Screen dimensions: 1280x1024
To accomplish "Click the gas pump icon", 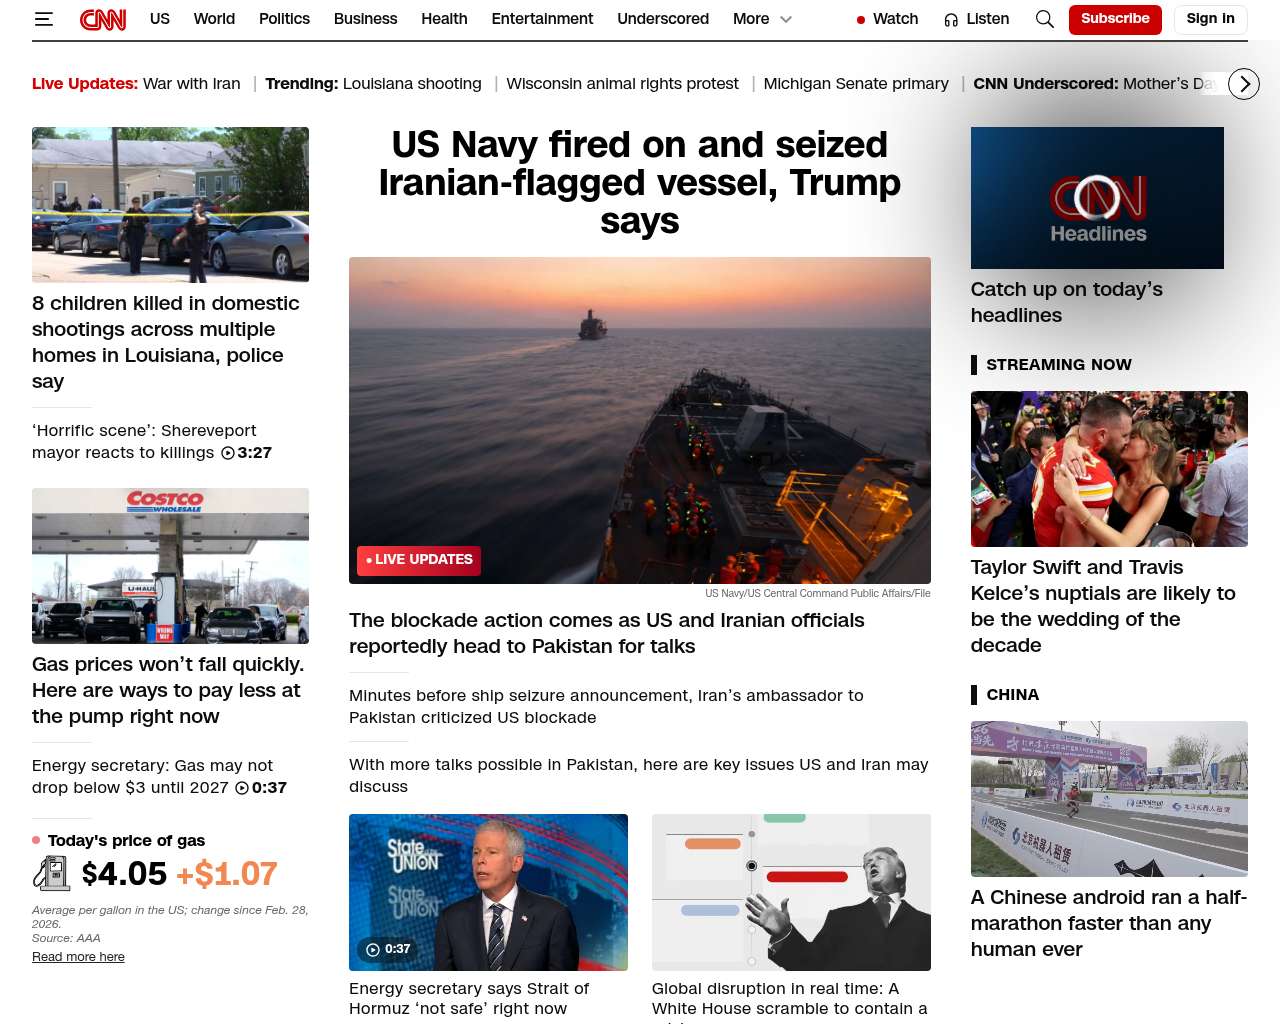I will [x=51, y=873].
